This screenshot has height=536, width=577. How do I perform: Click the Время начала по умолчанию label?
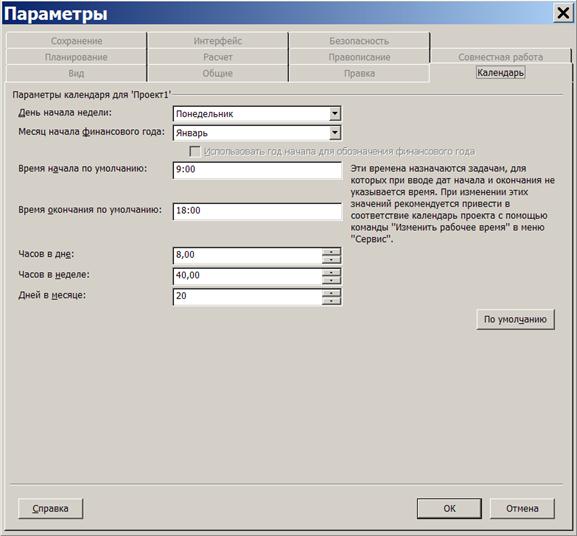click(x=82, y=168)
